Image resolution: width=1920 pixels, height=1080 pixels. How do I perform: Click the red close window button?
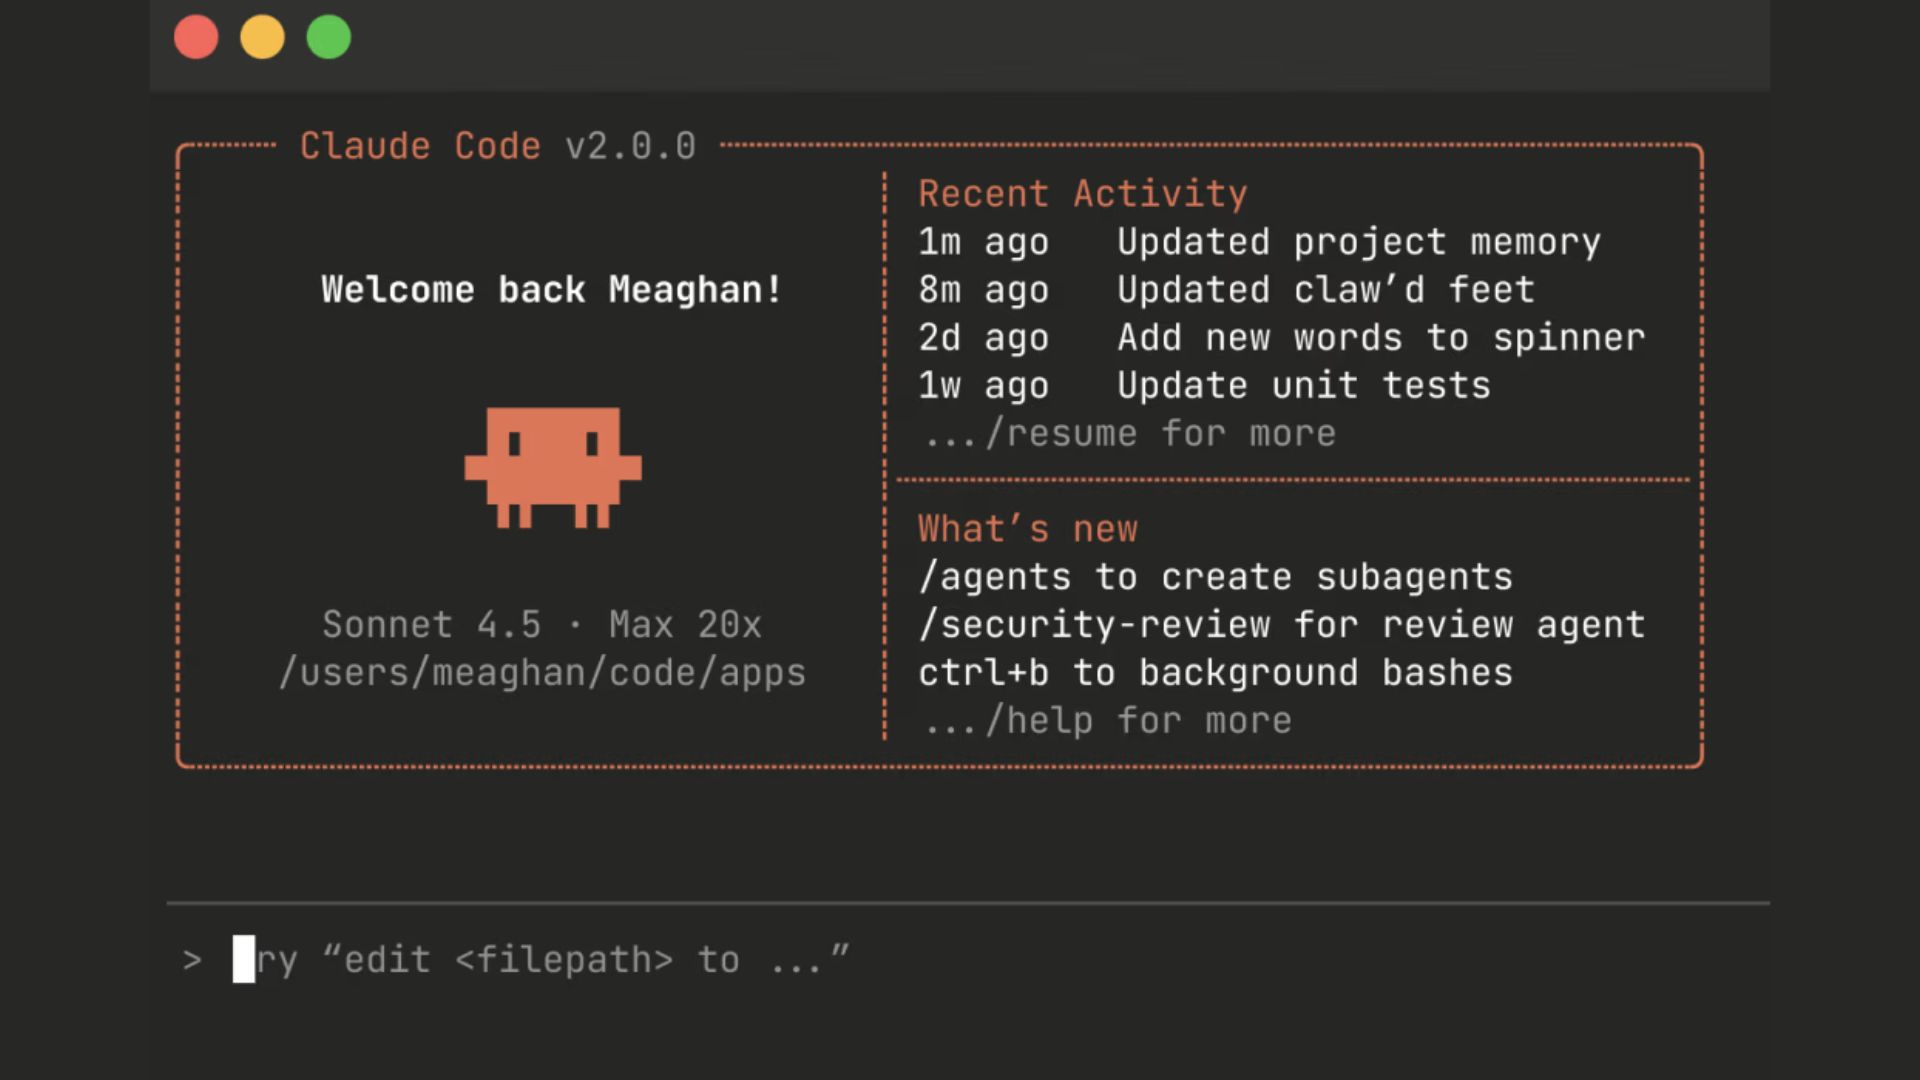coord(196,38)
